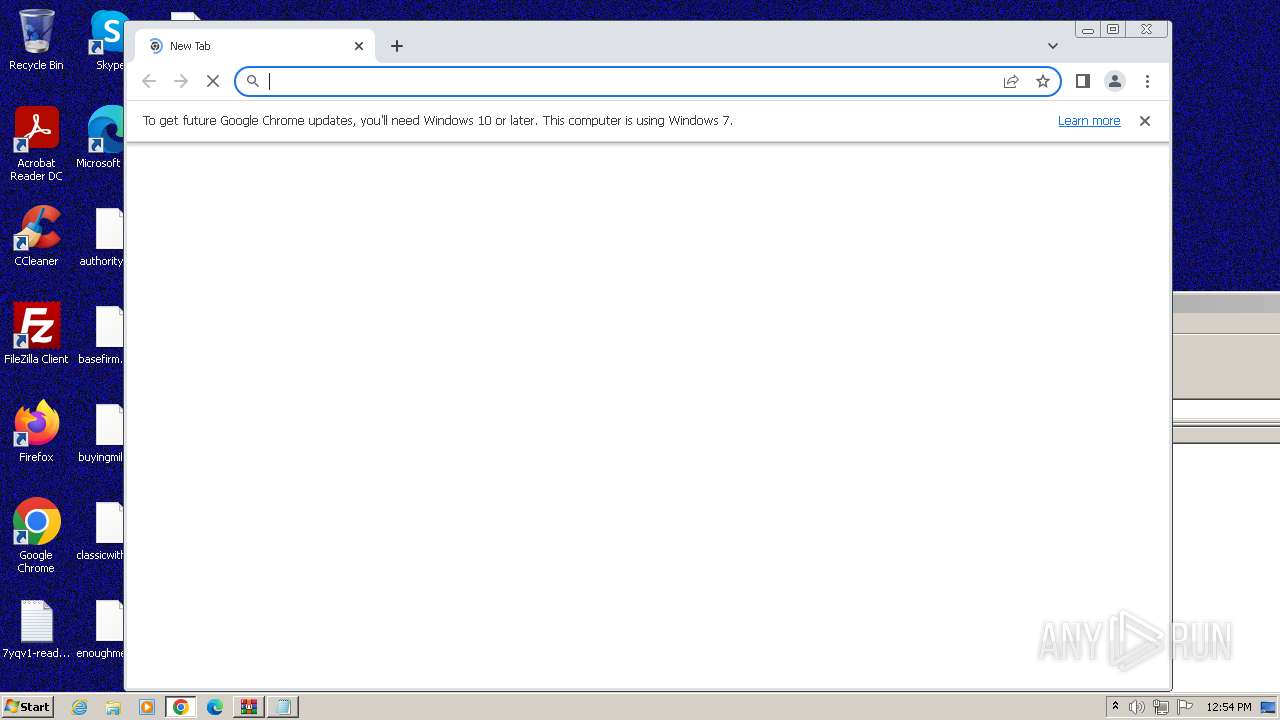Viewport: 1280px width, 720px height.
Task: Go back to previous page
Action: [149, 81]
